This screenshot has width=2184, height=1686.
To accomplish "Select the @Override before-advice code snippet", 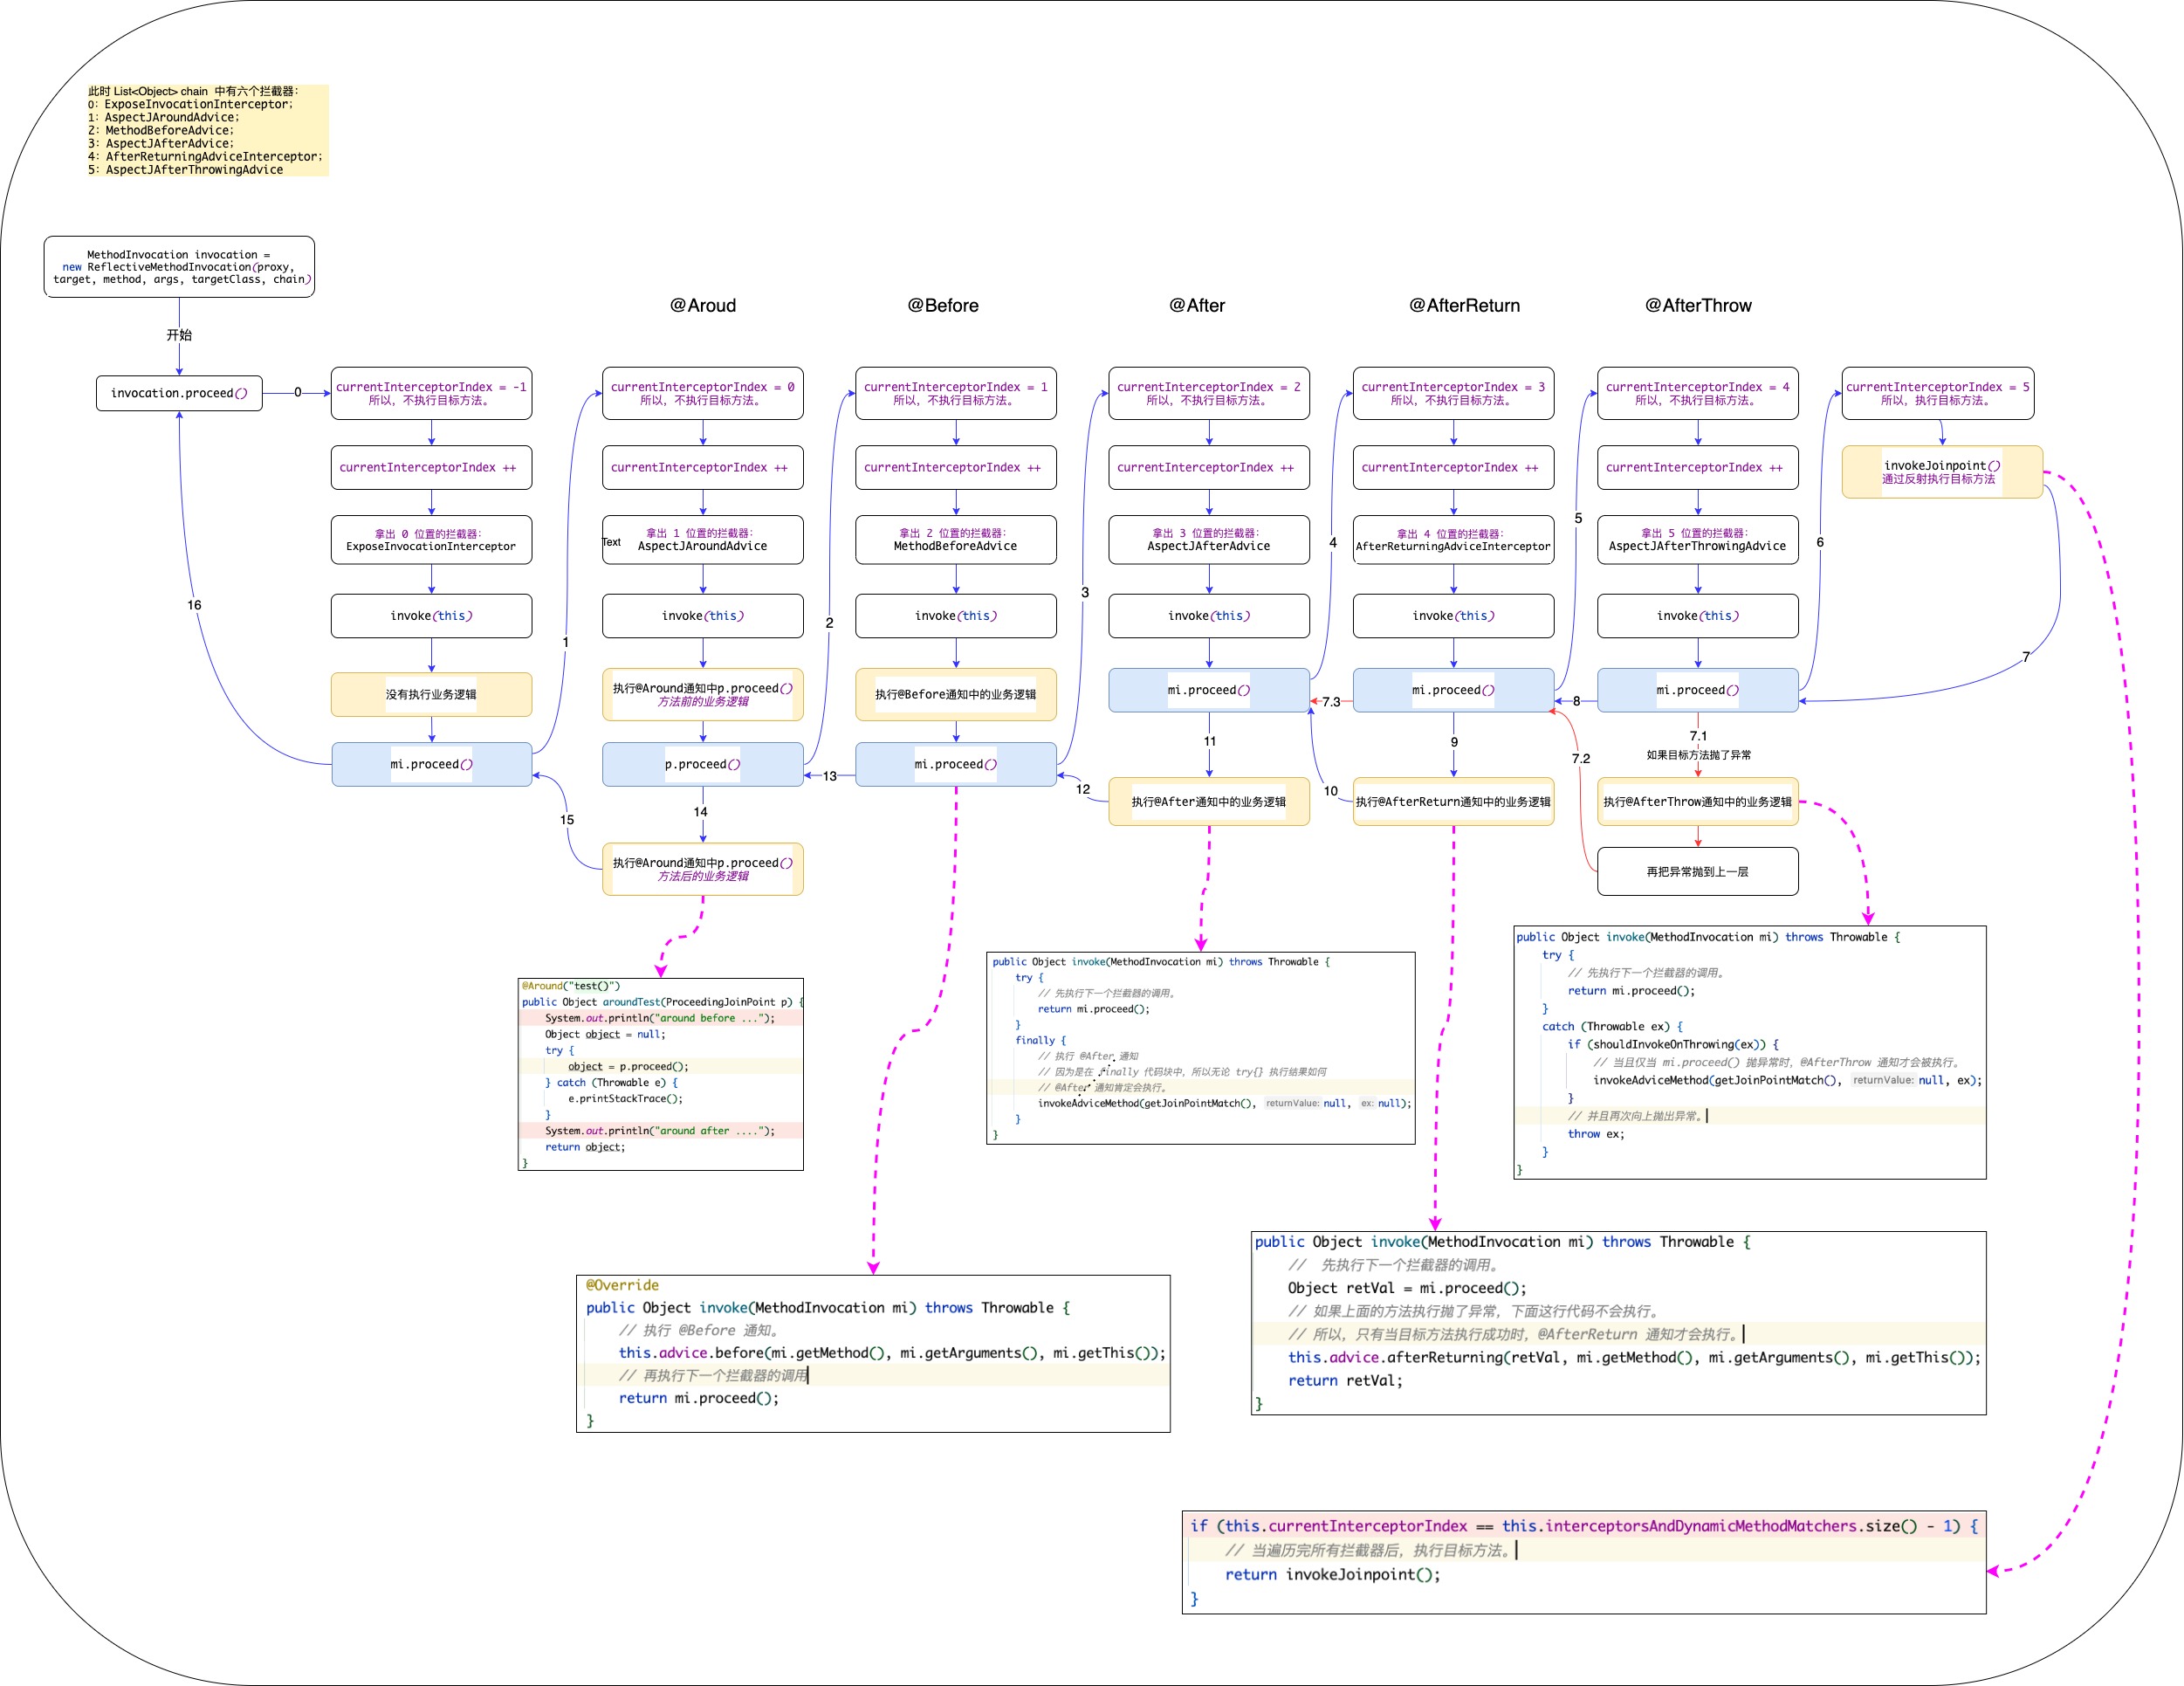I will click(872, 1353).
